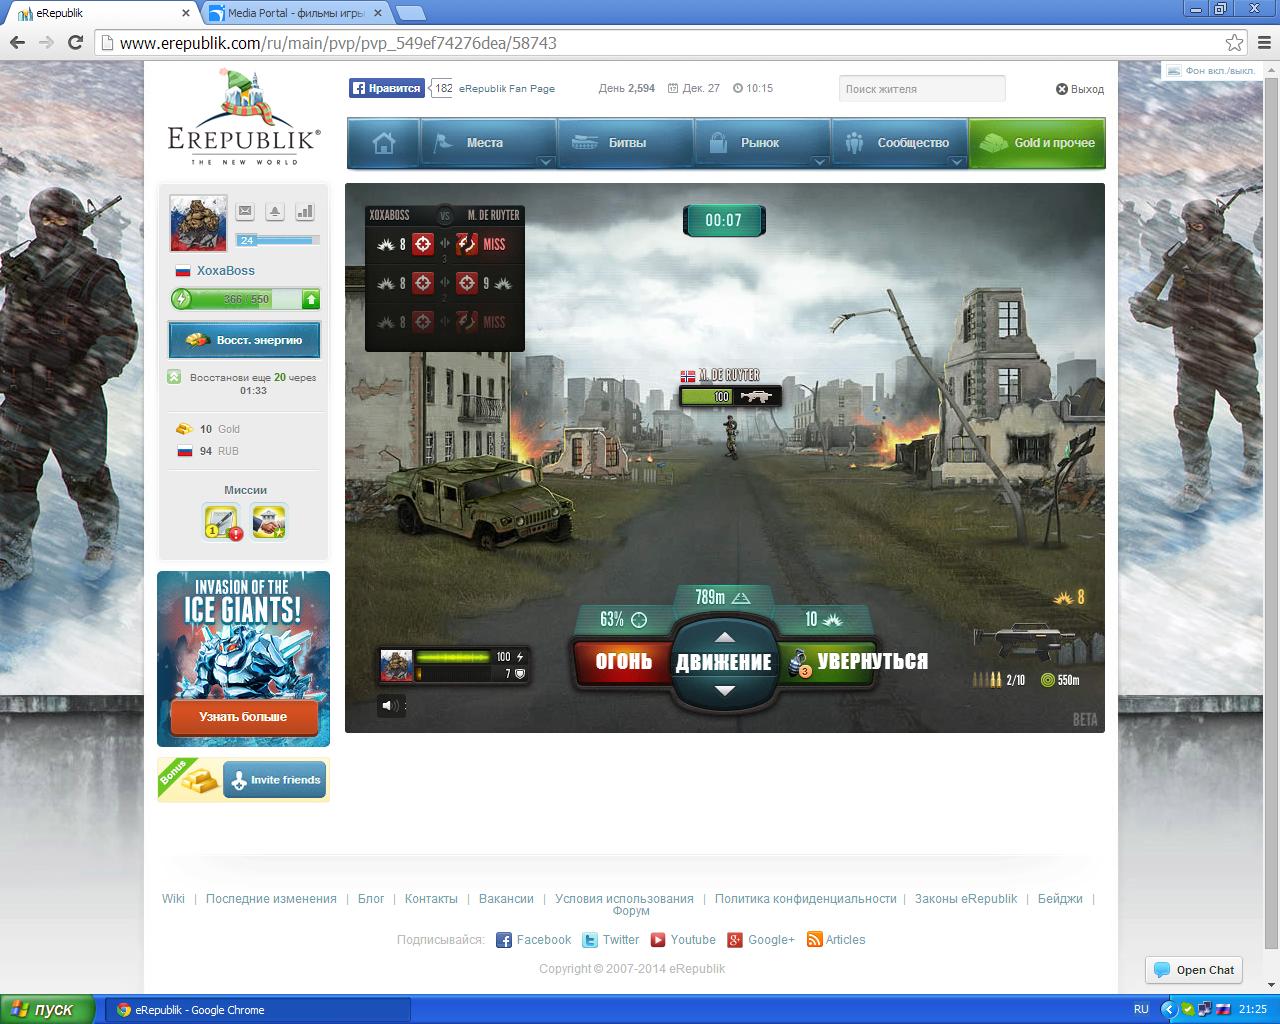Viewport: 1280px width, 1024px height.
Task: Open the Битвы menu
Action: (x=625, y=143)
